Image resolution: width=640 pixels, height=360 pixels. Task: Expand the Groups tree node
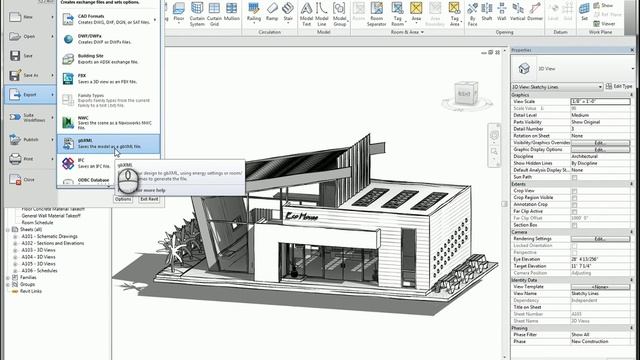point(8,284)
